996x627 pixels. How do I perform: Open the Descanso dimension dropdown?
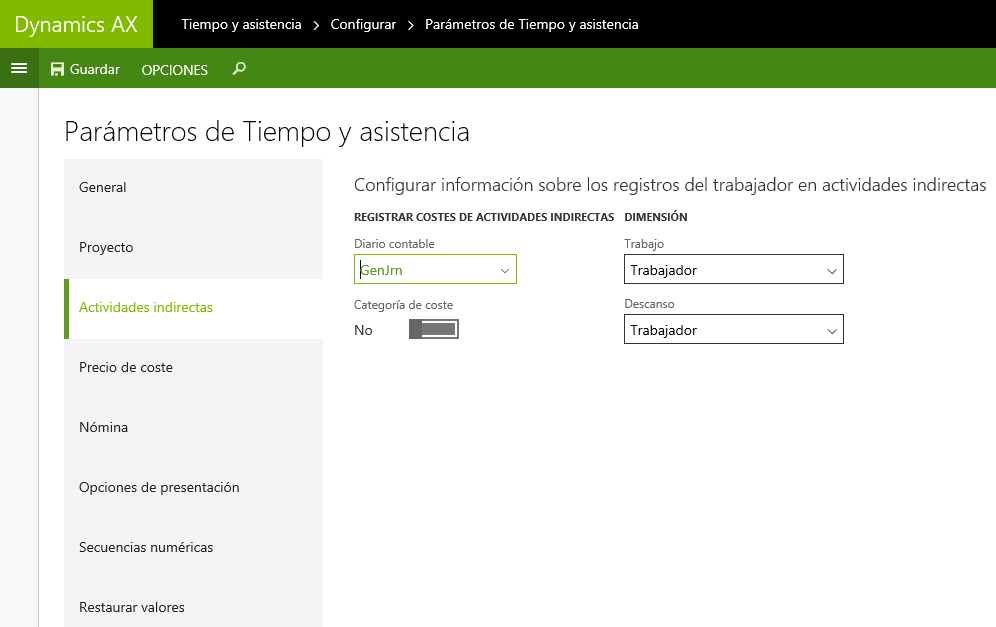pos(734,329)
